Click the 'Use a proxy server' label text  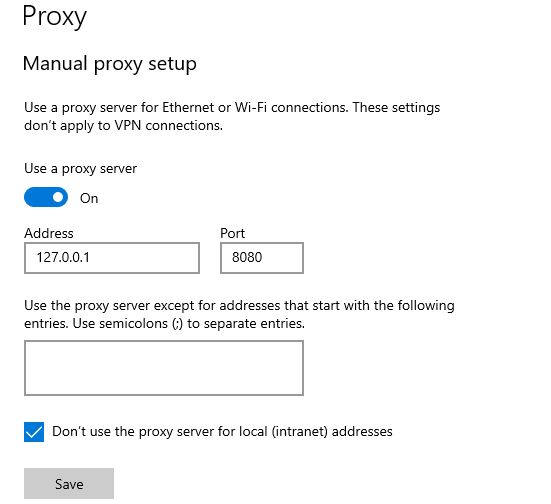coord(80,169)
